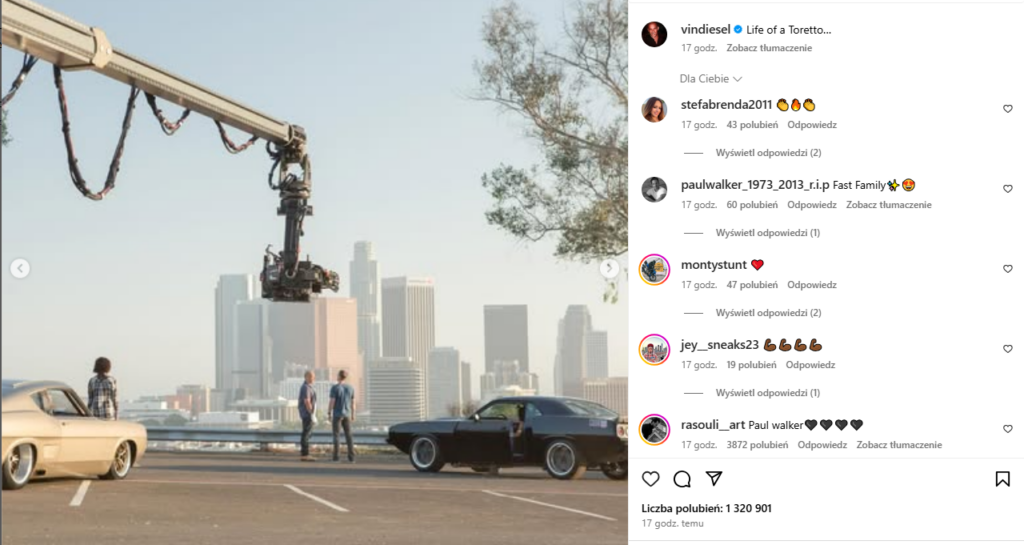Open the comment bubble icon

[x=682, y=479]
